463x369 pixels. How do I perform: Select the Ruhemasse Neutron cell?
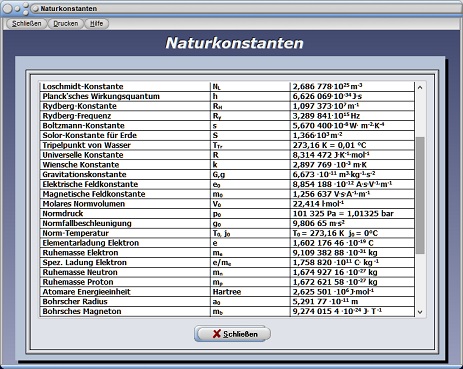point(125,272)
